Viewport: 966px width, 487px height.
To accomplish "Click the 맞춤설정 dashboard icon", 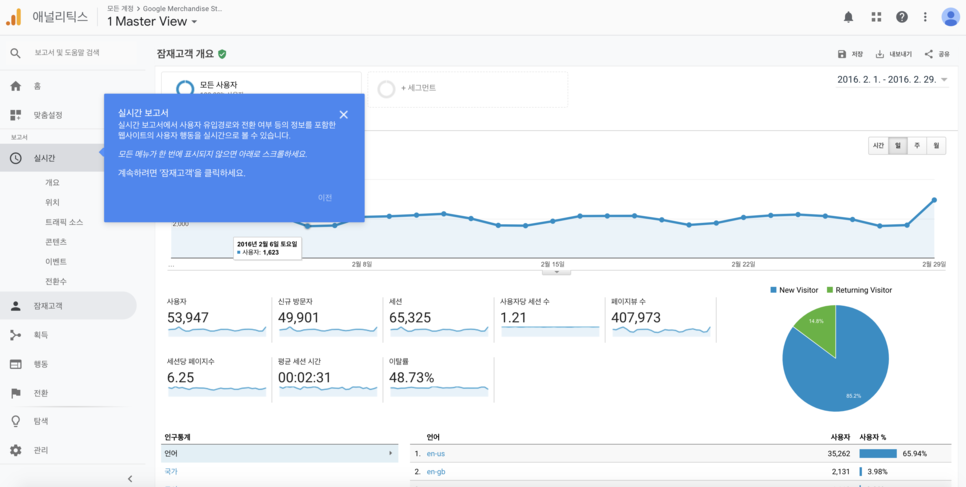I will 16,115.
